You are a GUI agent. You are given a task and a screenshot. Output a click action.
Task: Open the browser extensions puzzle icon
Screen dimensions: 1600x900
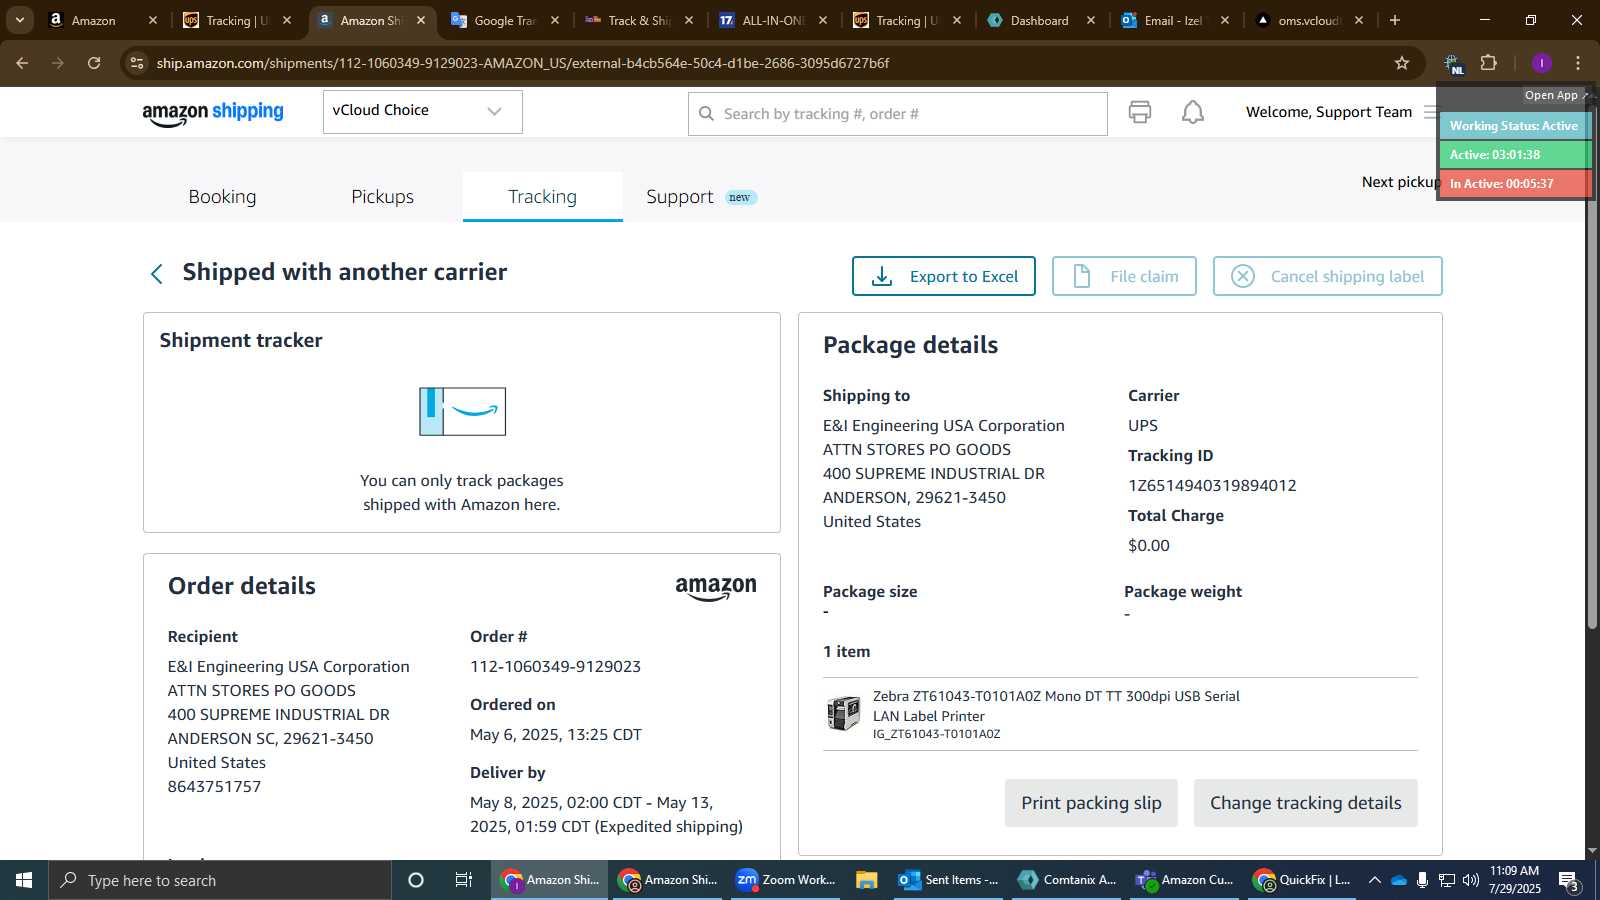click(x=1489, y=63)
